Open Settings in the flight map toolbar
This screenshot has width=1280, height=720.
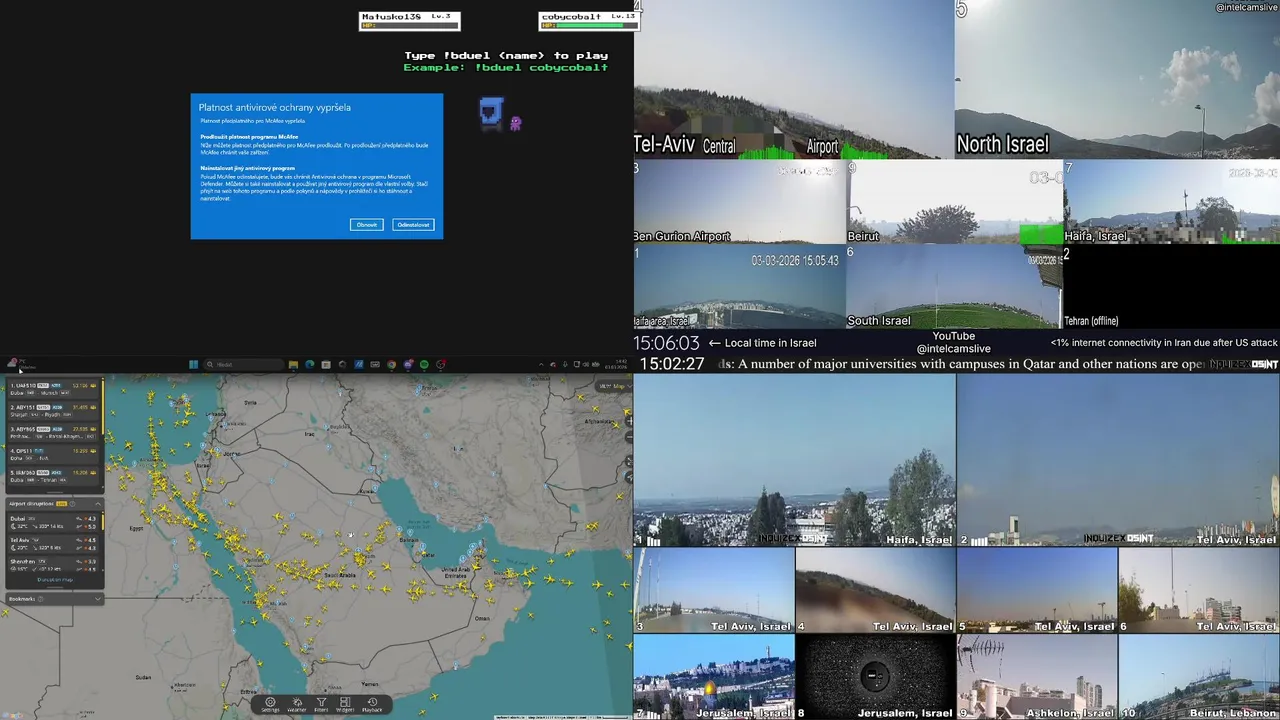coord(270,705)
